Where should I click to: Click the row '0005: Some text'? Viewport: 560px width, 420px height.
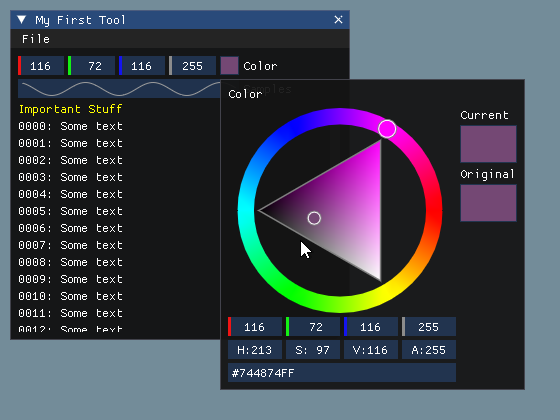click(x=70, y=211)
